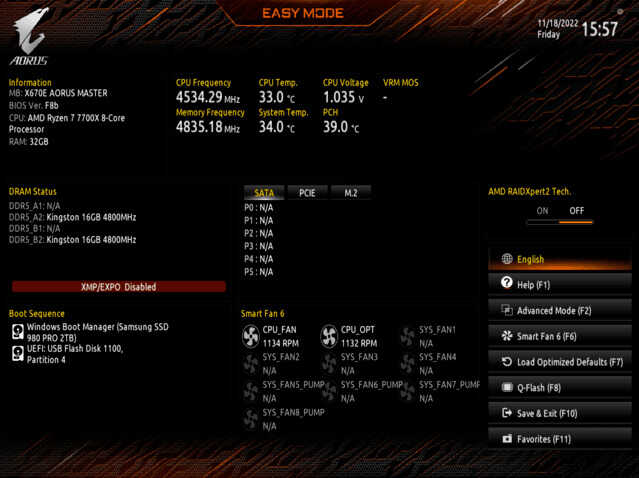Viewport: 639px width, 478px height.
Task: Click the SYS_FAN6_PUMP fan icon
Action: [329, 392]
